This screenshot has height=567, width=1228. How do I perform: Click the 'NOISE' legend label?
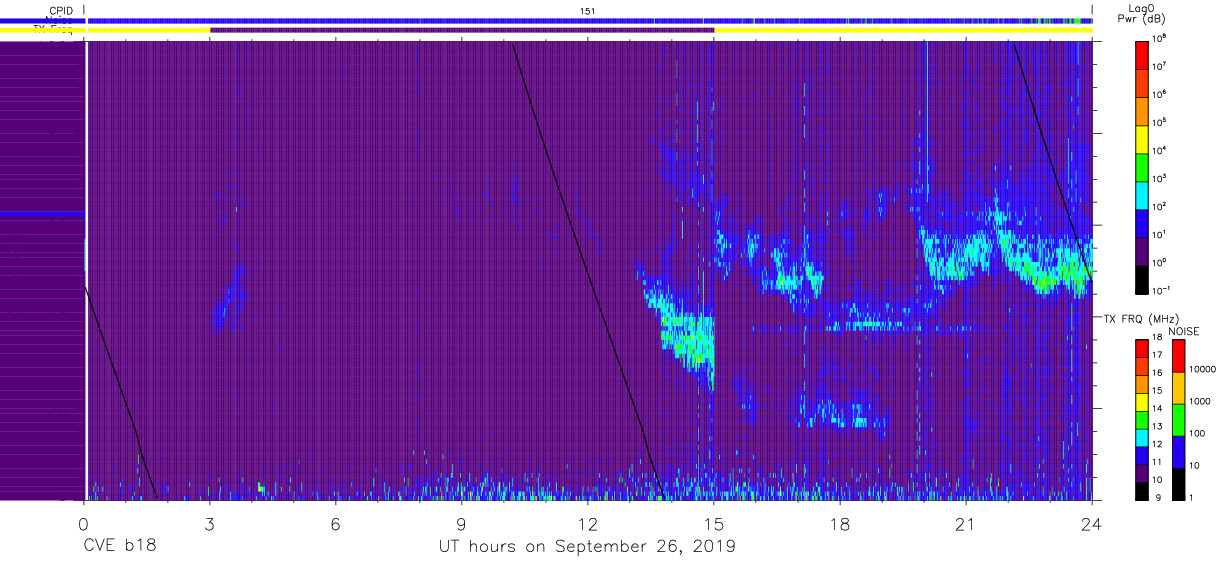click(x=1184, y=331)
